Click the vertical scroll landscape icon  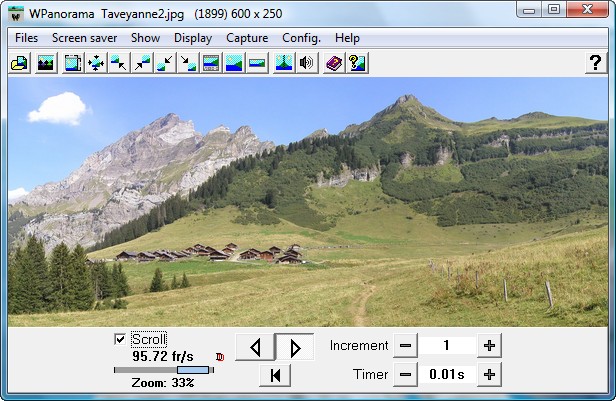tap(284, 63)
